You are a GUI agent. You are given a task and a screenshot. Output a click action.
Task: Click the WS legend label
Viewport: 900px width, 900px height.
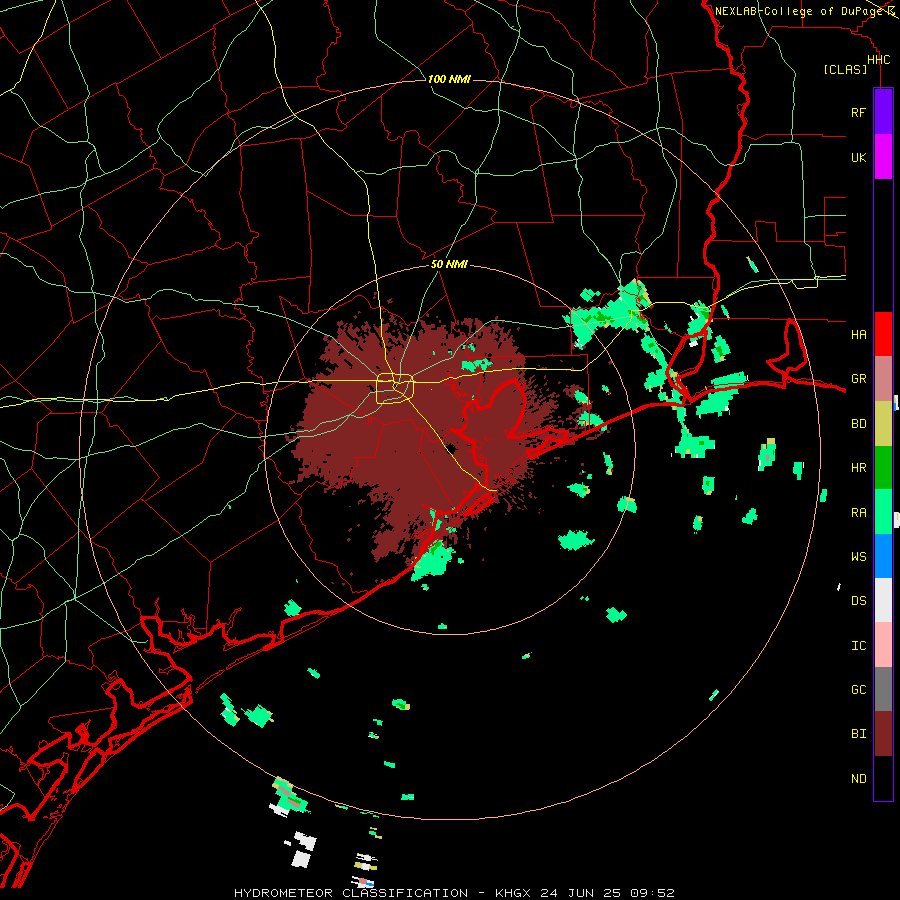[858, 557]
